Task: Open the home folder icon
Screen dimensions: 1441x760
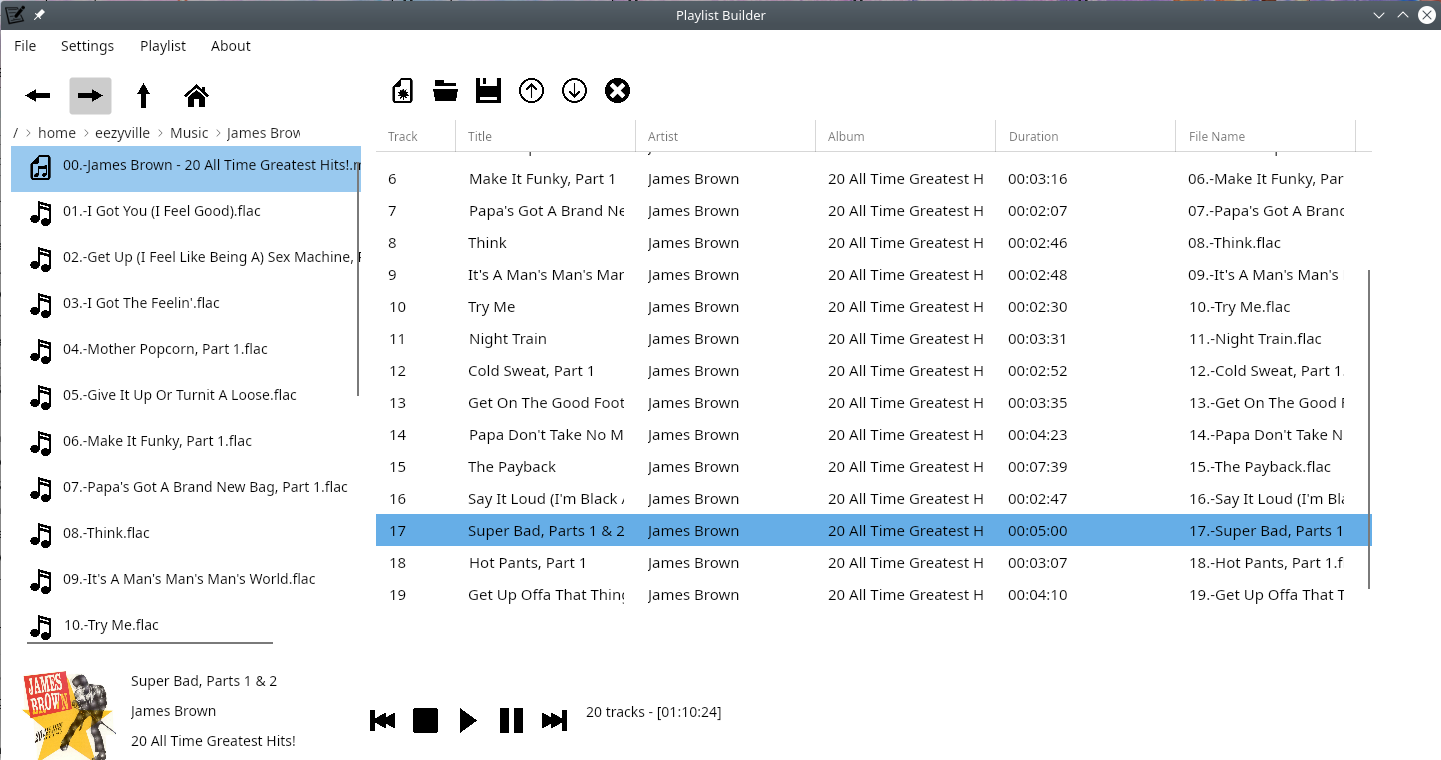Action: (x=197, y=96)
